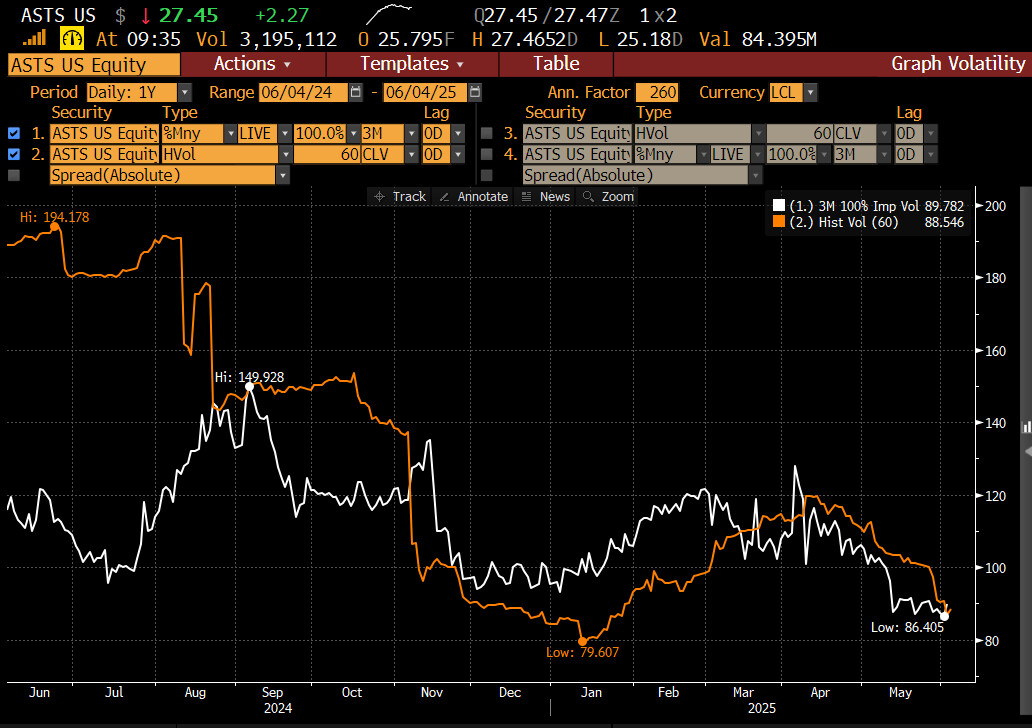Open the Actions menu

(252, 64)
